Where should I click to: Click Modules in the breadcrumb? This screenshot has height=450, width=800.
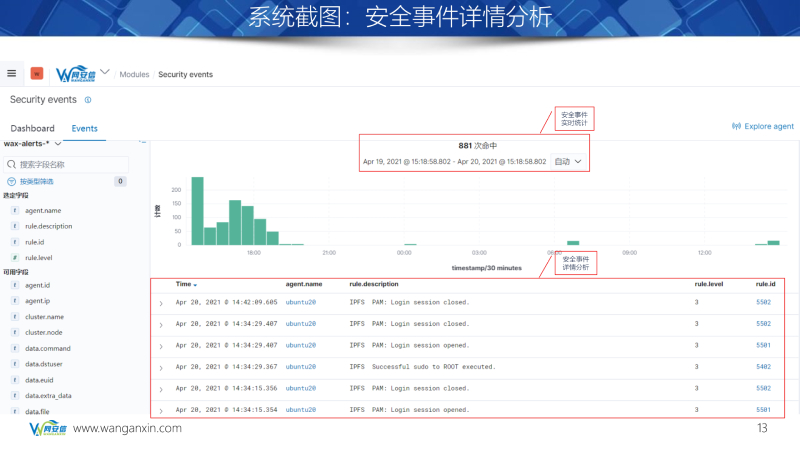[x=134, y=74]
